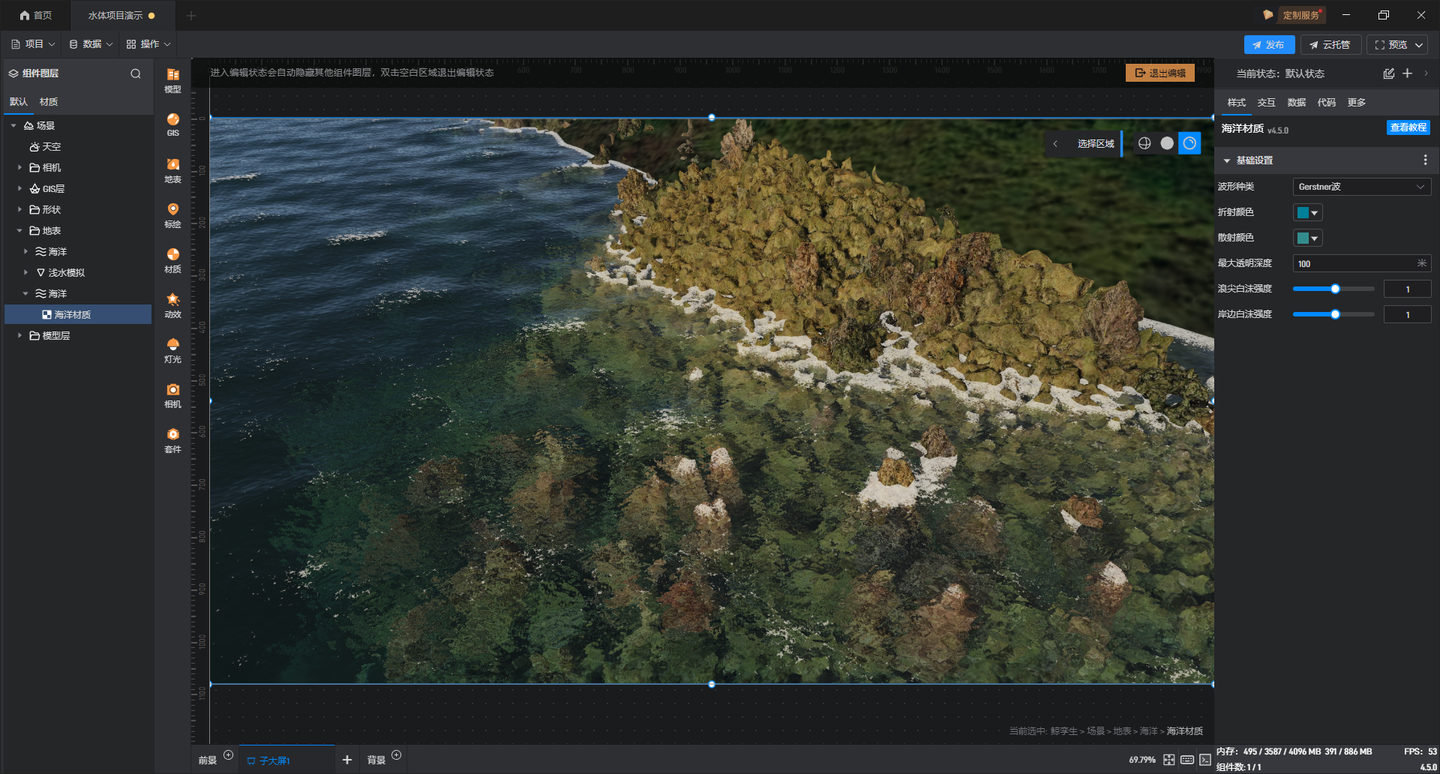Image resolution: width=1440 pixels, height=774 pixels.
Task: Select the wireframe globe view mode icon
Action: [x=1145, y=144]
